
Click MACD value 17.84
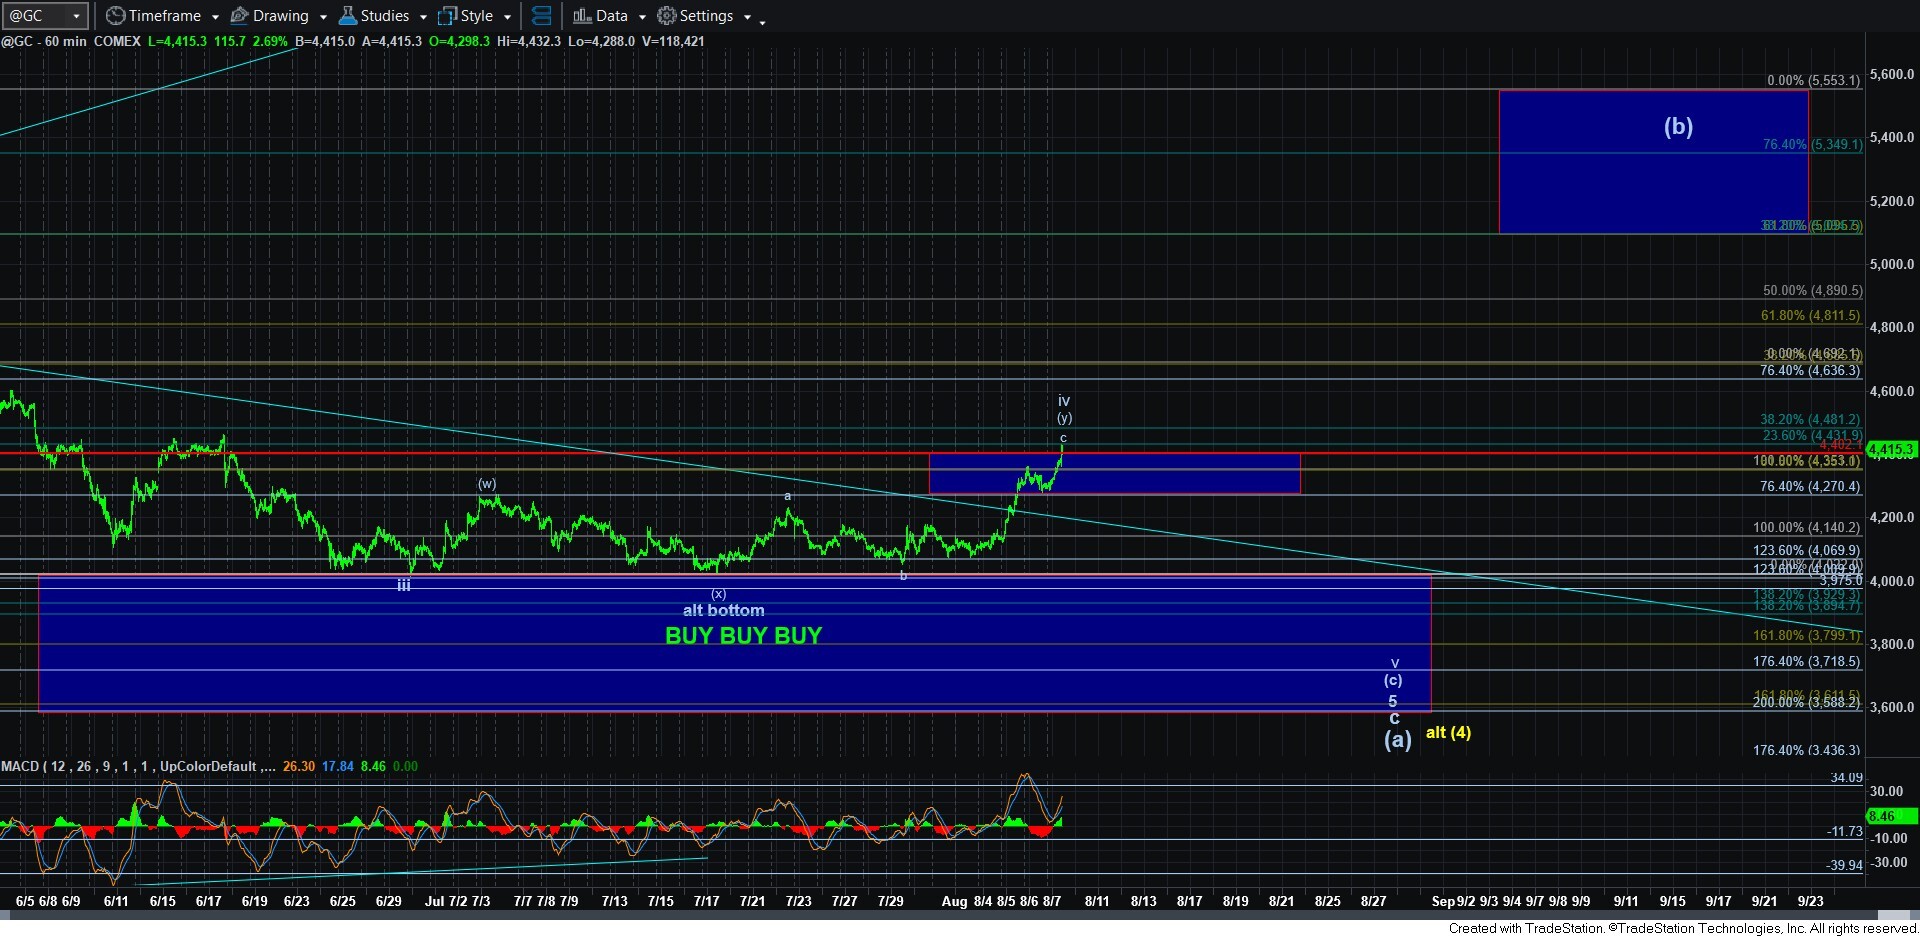338,766
